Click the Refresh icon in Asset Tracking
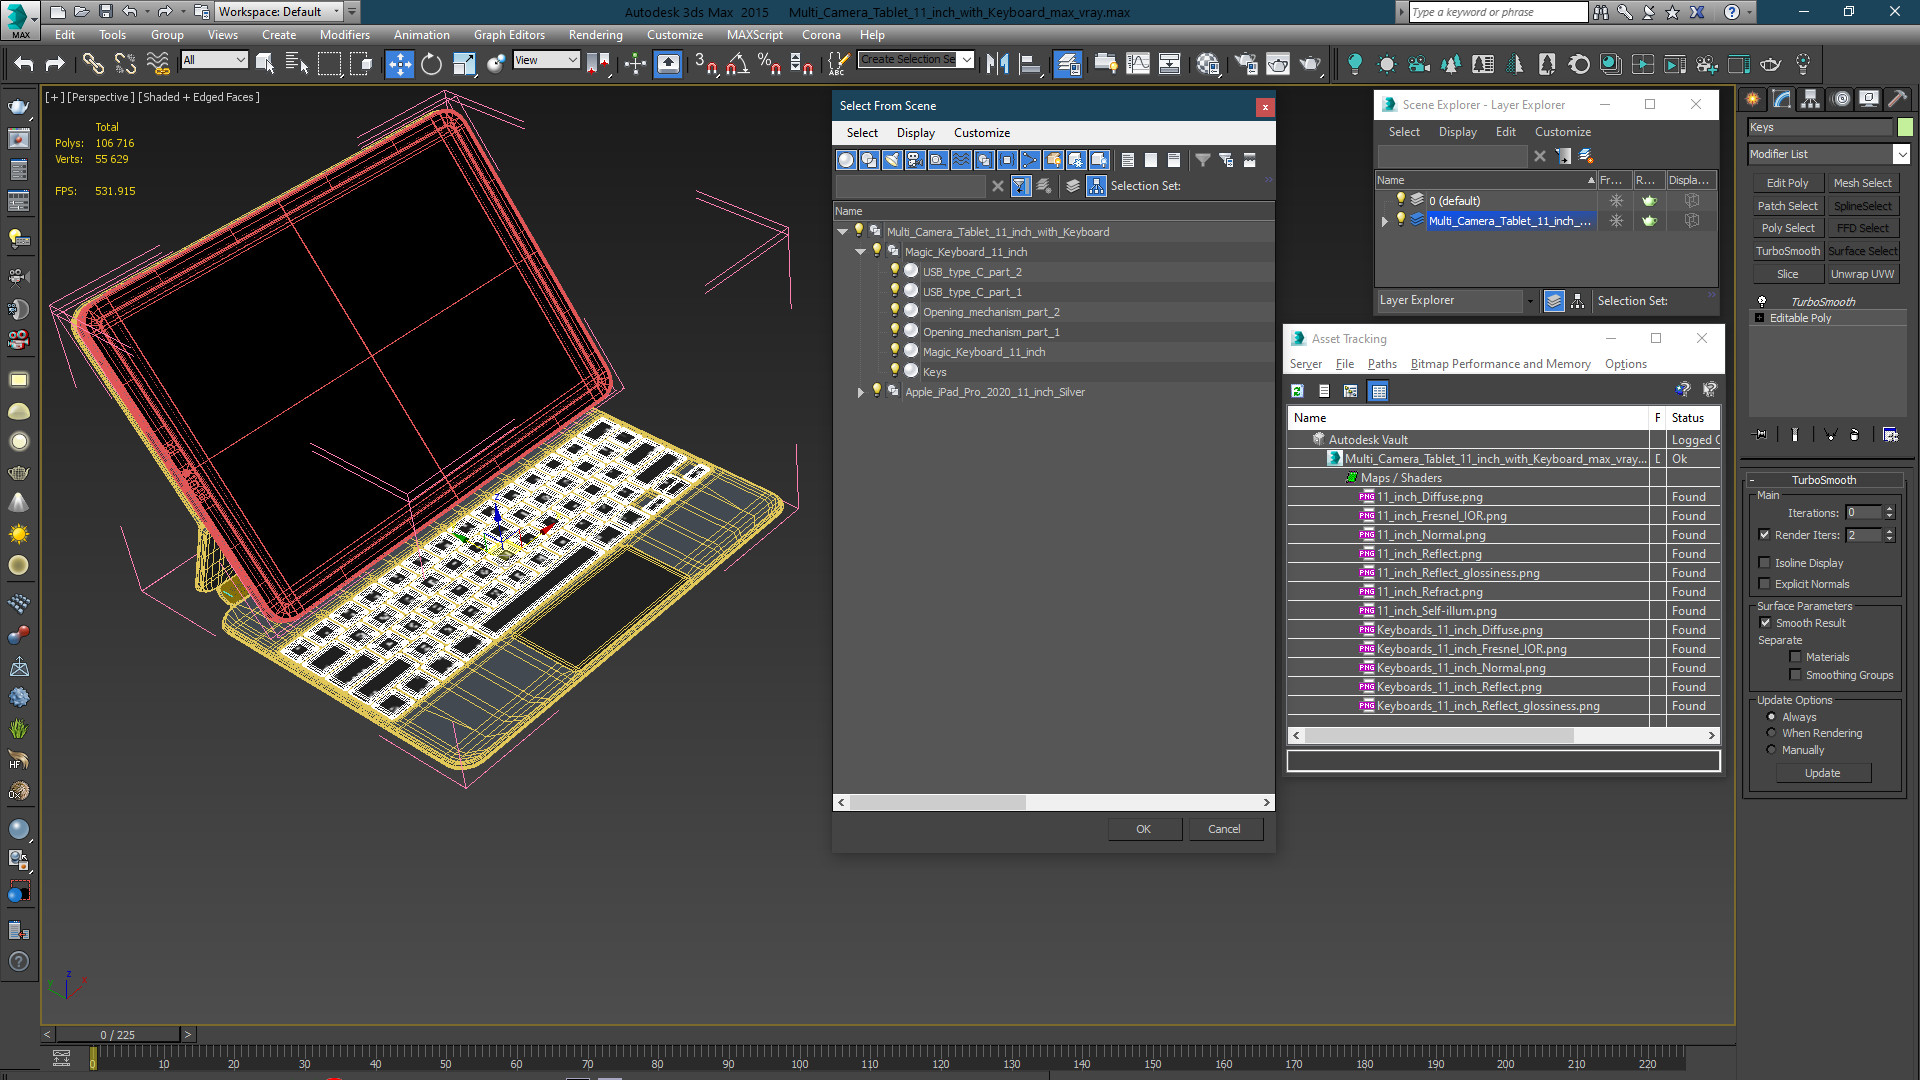The height and width of the screenshot is (1080, 1920). coord(1297,391)
